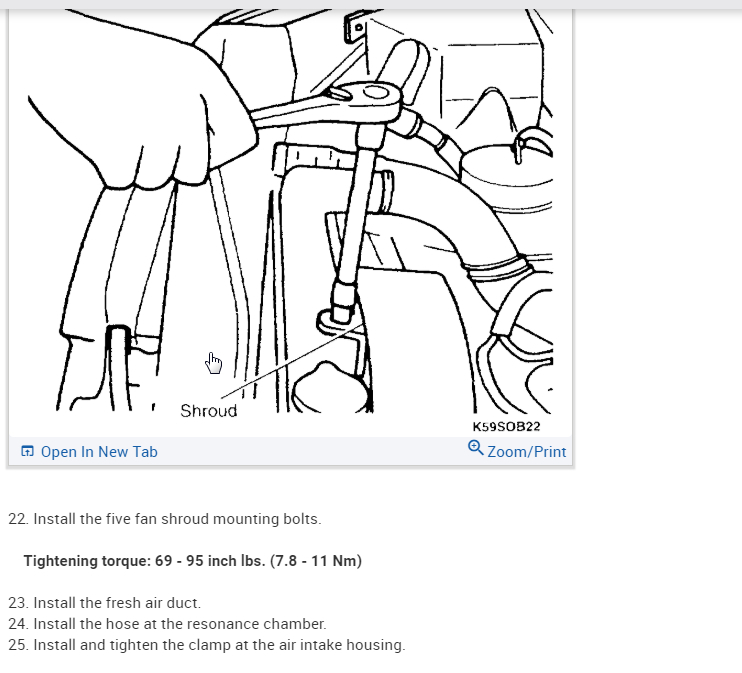Click the hose clamp on the curved hose
The width and height of the screenshot is (742, 673).
click(497, 270)
